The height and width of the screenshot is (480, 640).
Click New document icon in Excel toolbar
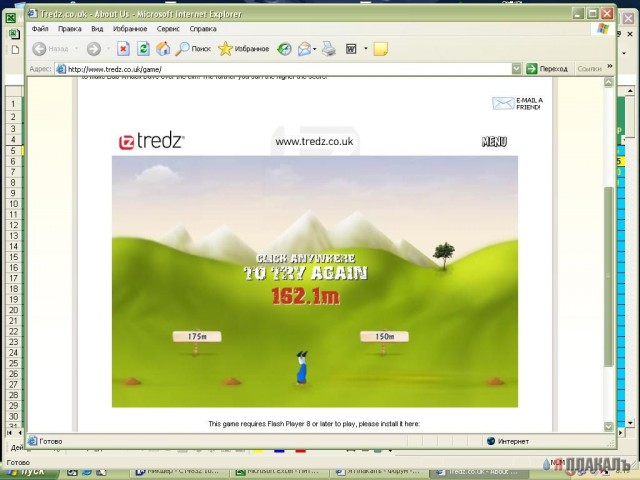(16, 50)
